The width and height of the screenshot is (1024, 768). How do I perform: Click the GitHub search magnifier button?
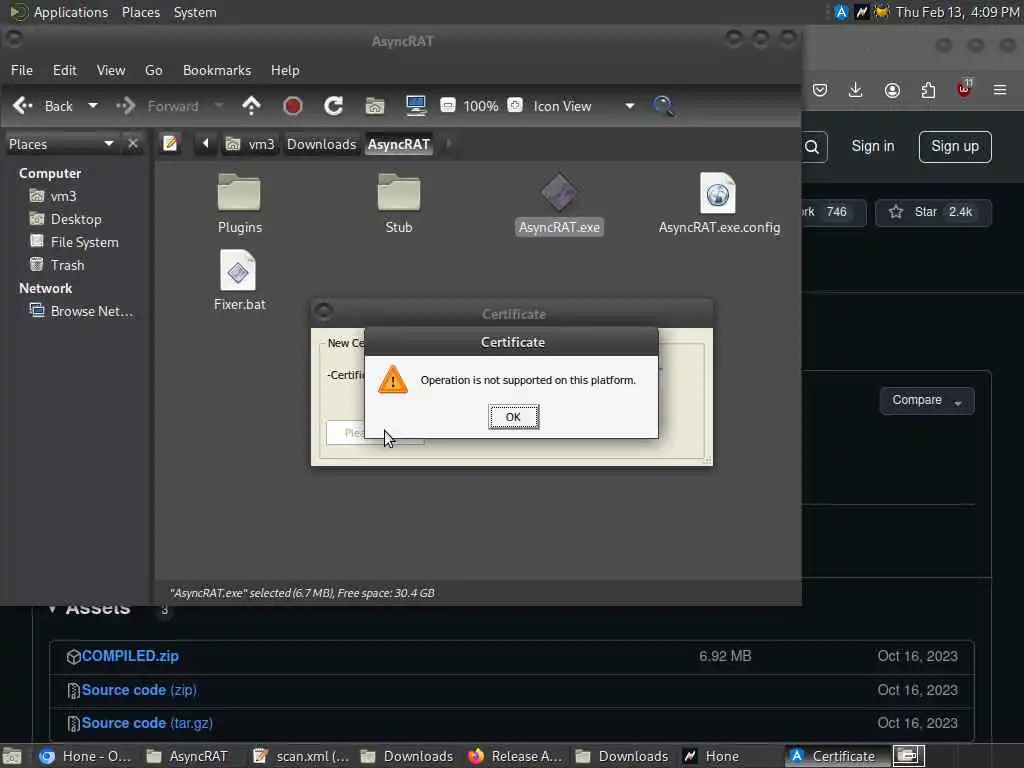(813, 147)
